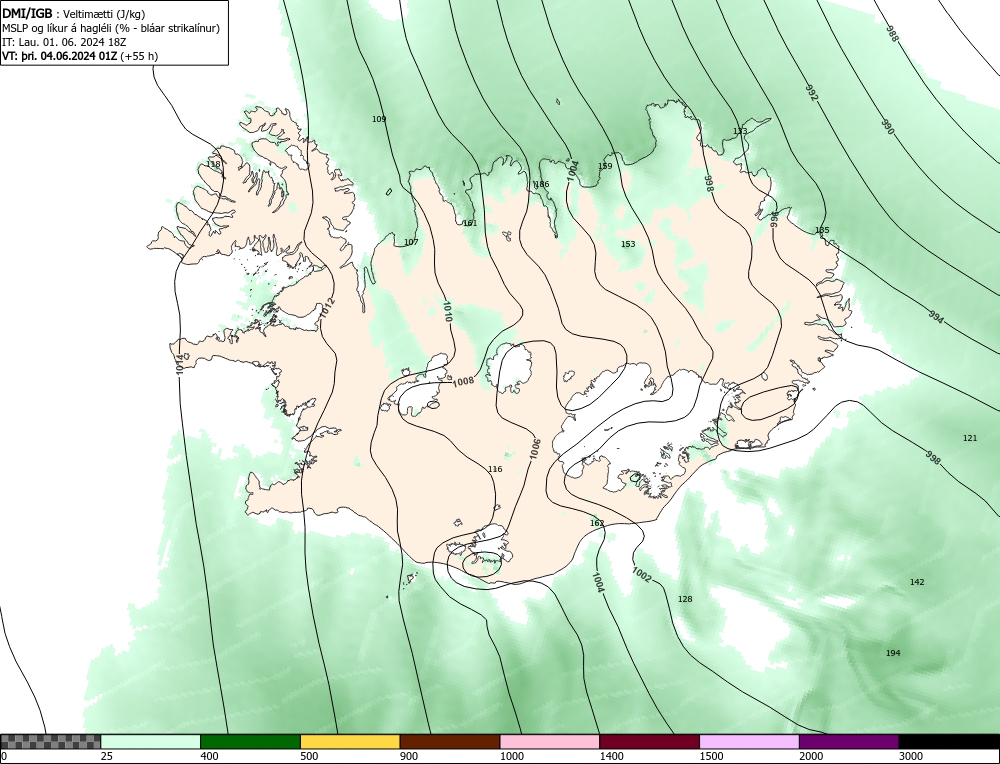Click the light green 25–400 legend swatch
This screenshot has width=1000, height=764.
[x=151, y=741]
